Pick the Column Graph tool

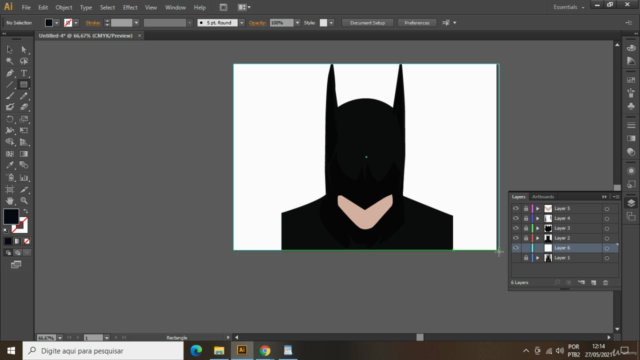tap(24, 178)
